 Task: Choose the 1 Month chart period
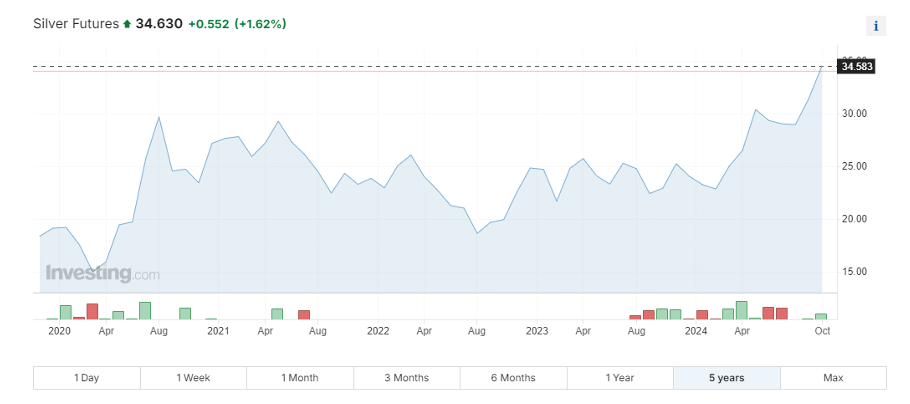[300, 378]
